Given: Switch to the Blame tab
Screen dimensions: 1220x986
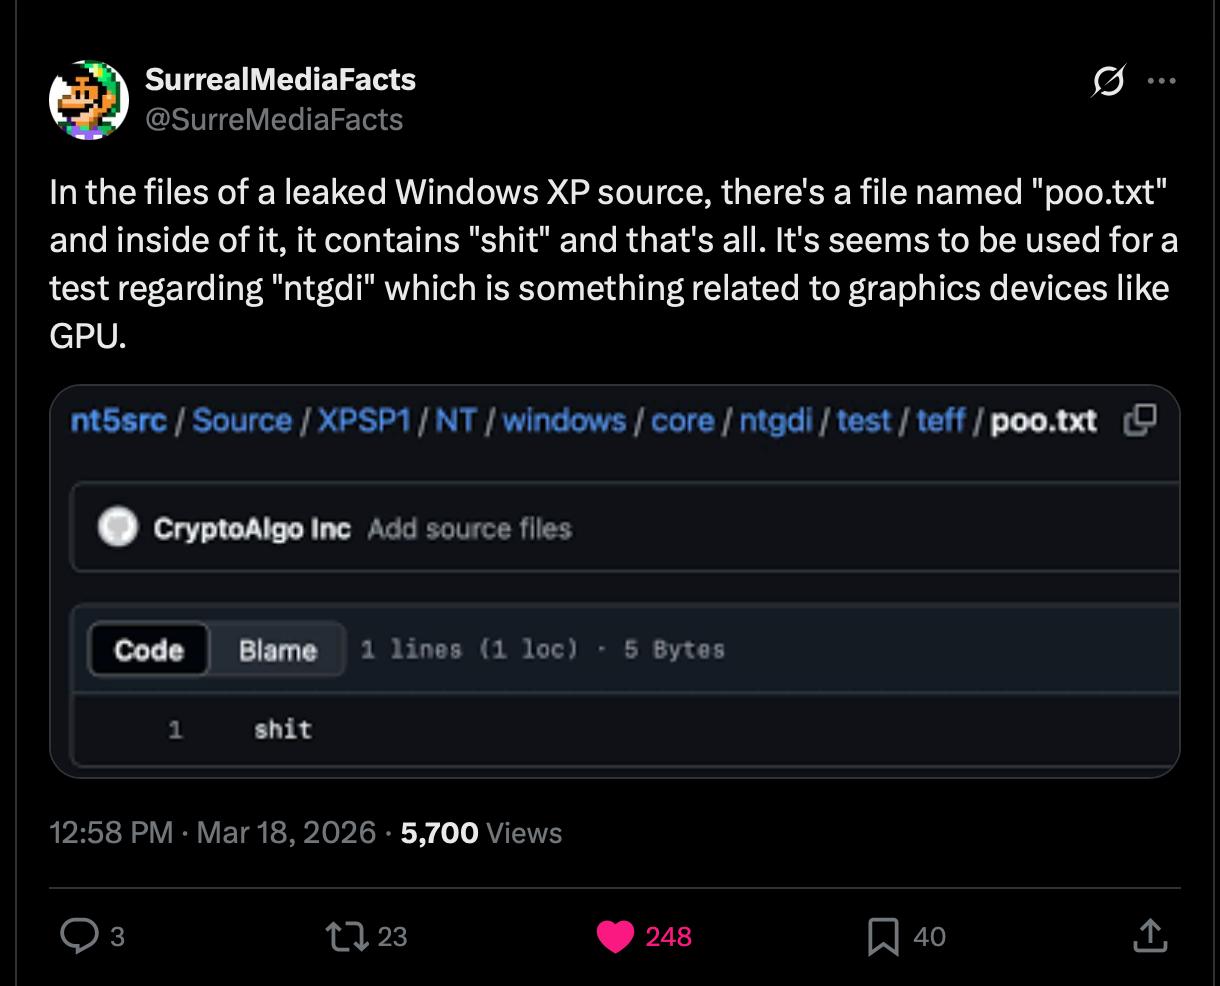Looking at the screenshot, I should click(277, 650).
